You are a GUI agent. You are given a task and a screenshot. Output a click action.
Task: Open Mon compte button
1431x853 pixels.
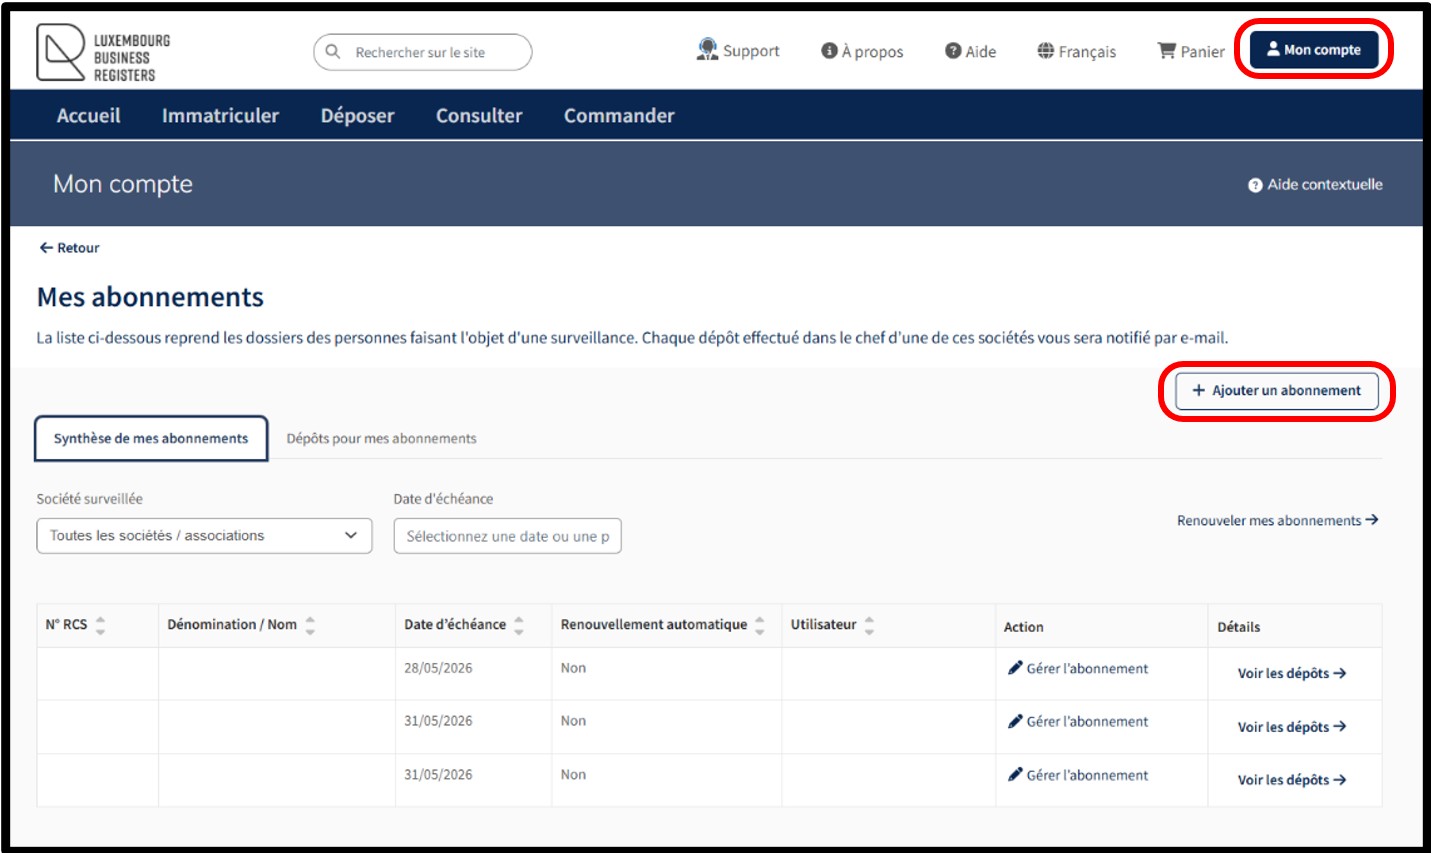[x=1313, y=50]
